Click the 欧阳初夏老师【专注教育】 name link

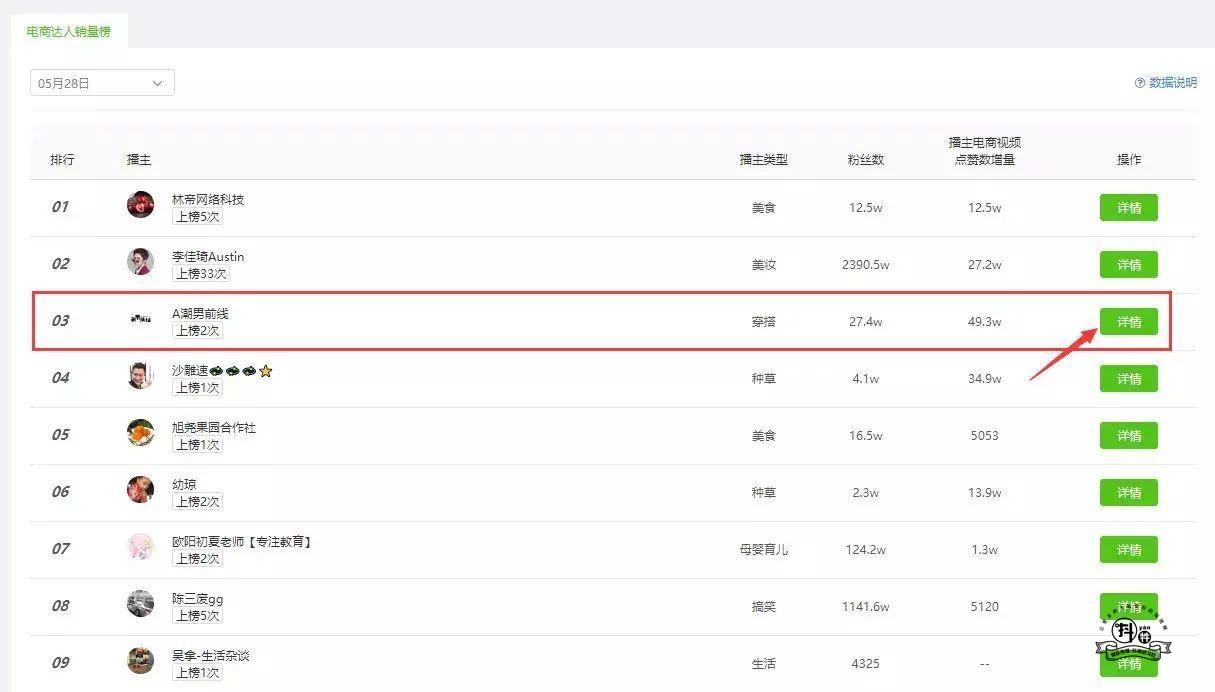(x=242, y=542)
